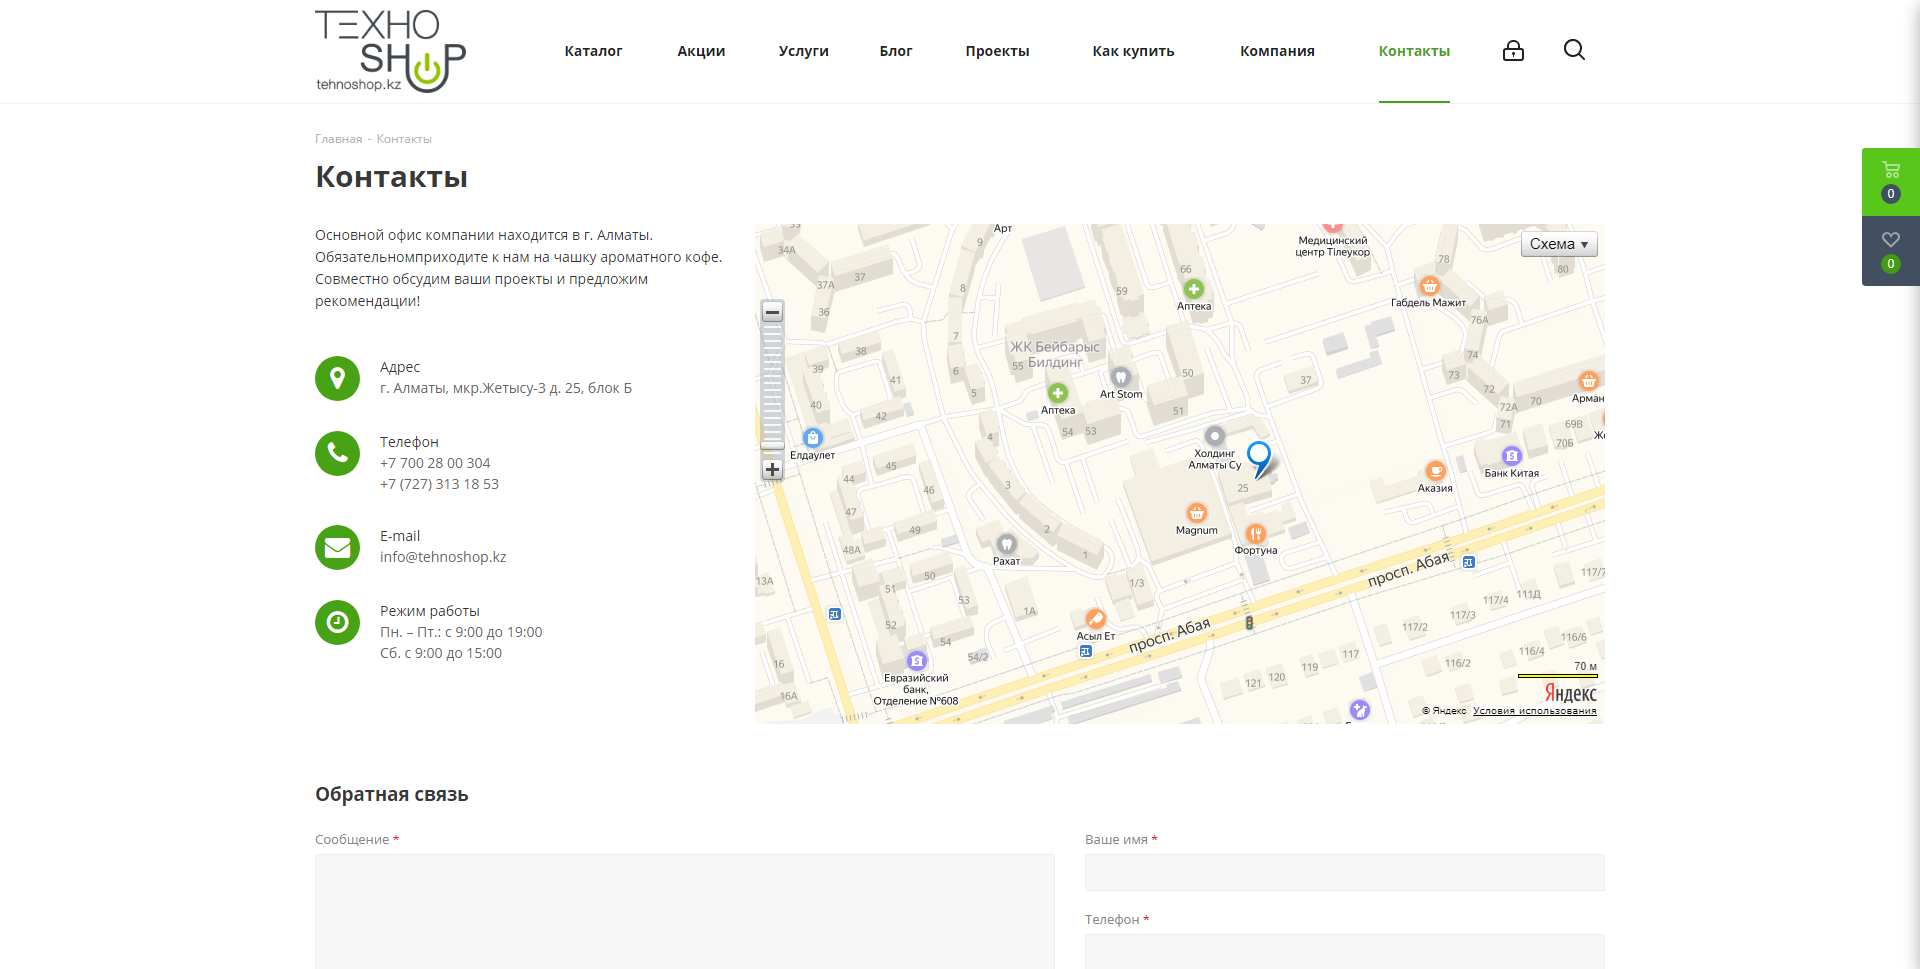The width and height of the screenshot is (1920, 969).
Task: Click the green working hours clock icon
Action: (x=337, y=622)
